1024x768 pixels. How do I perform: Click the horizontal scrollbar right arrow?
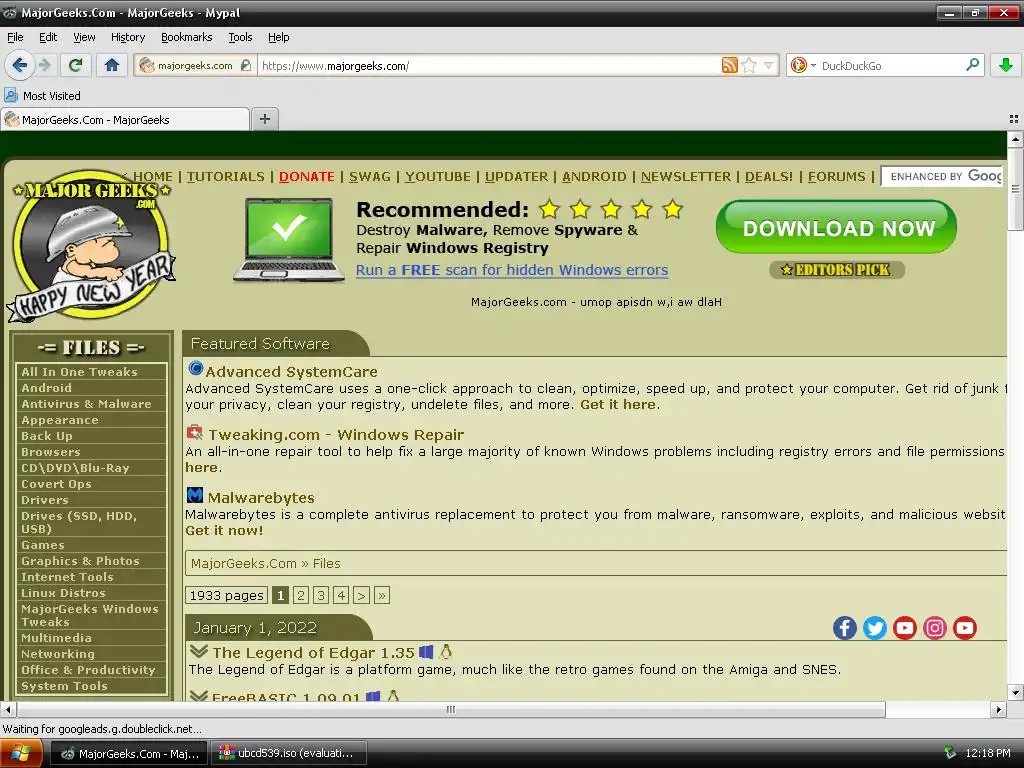click(x=998, y=709)
